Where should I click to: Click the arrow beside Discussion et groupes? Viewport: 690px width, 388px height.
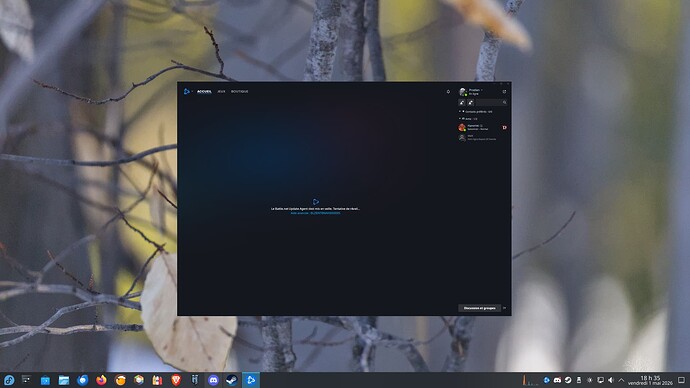point(504,308)
